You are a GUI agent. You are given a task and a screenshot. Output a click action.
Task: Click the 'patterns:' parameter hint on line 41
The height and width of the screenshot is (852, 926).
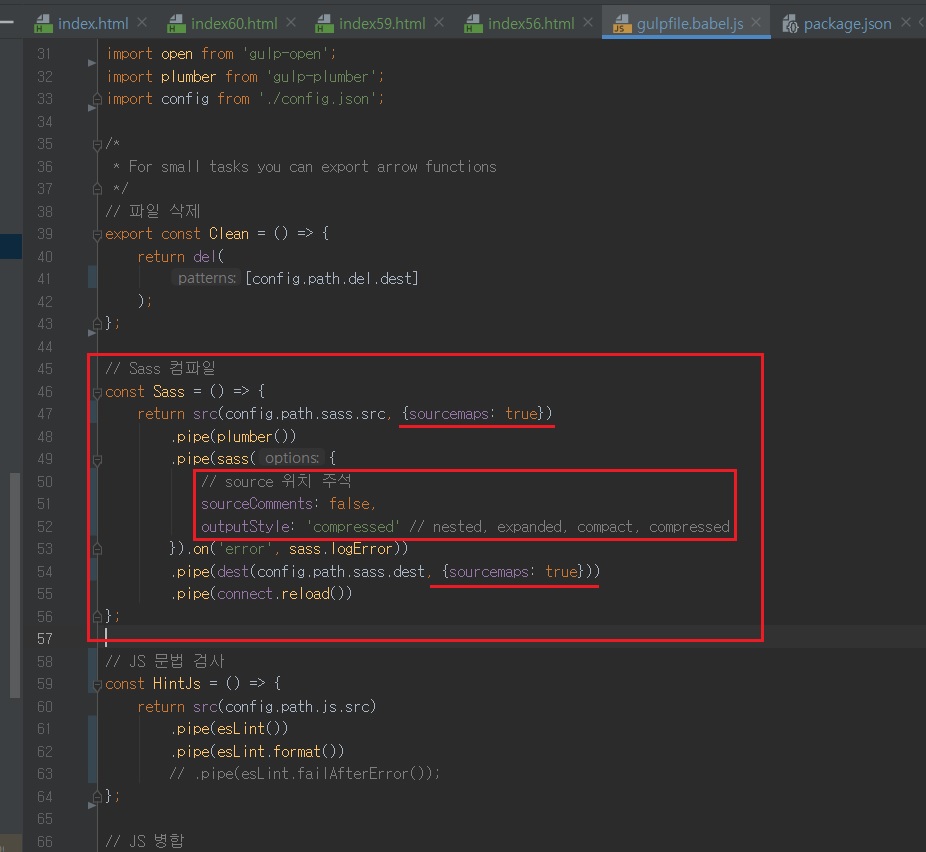(207, 279)
